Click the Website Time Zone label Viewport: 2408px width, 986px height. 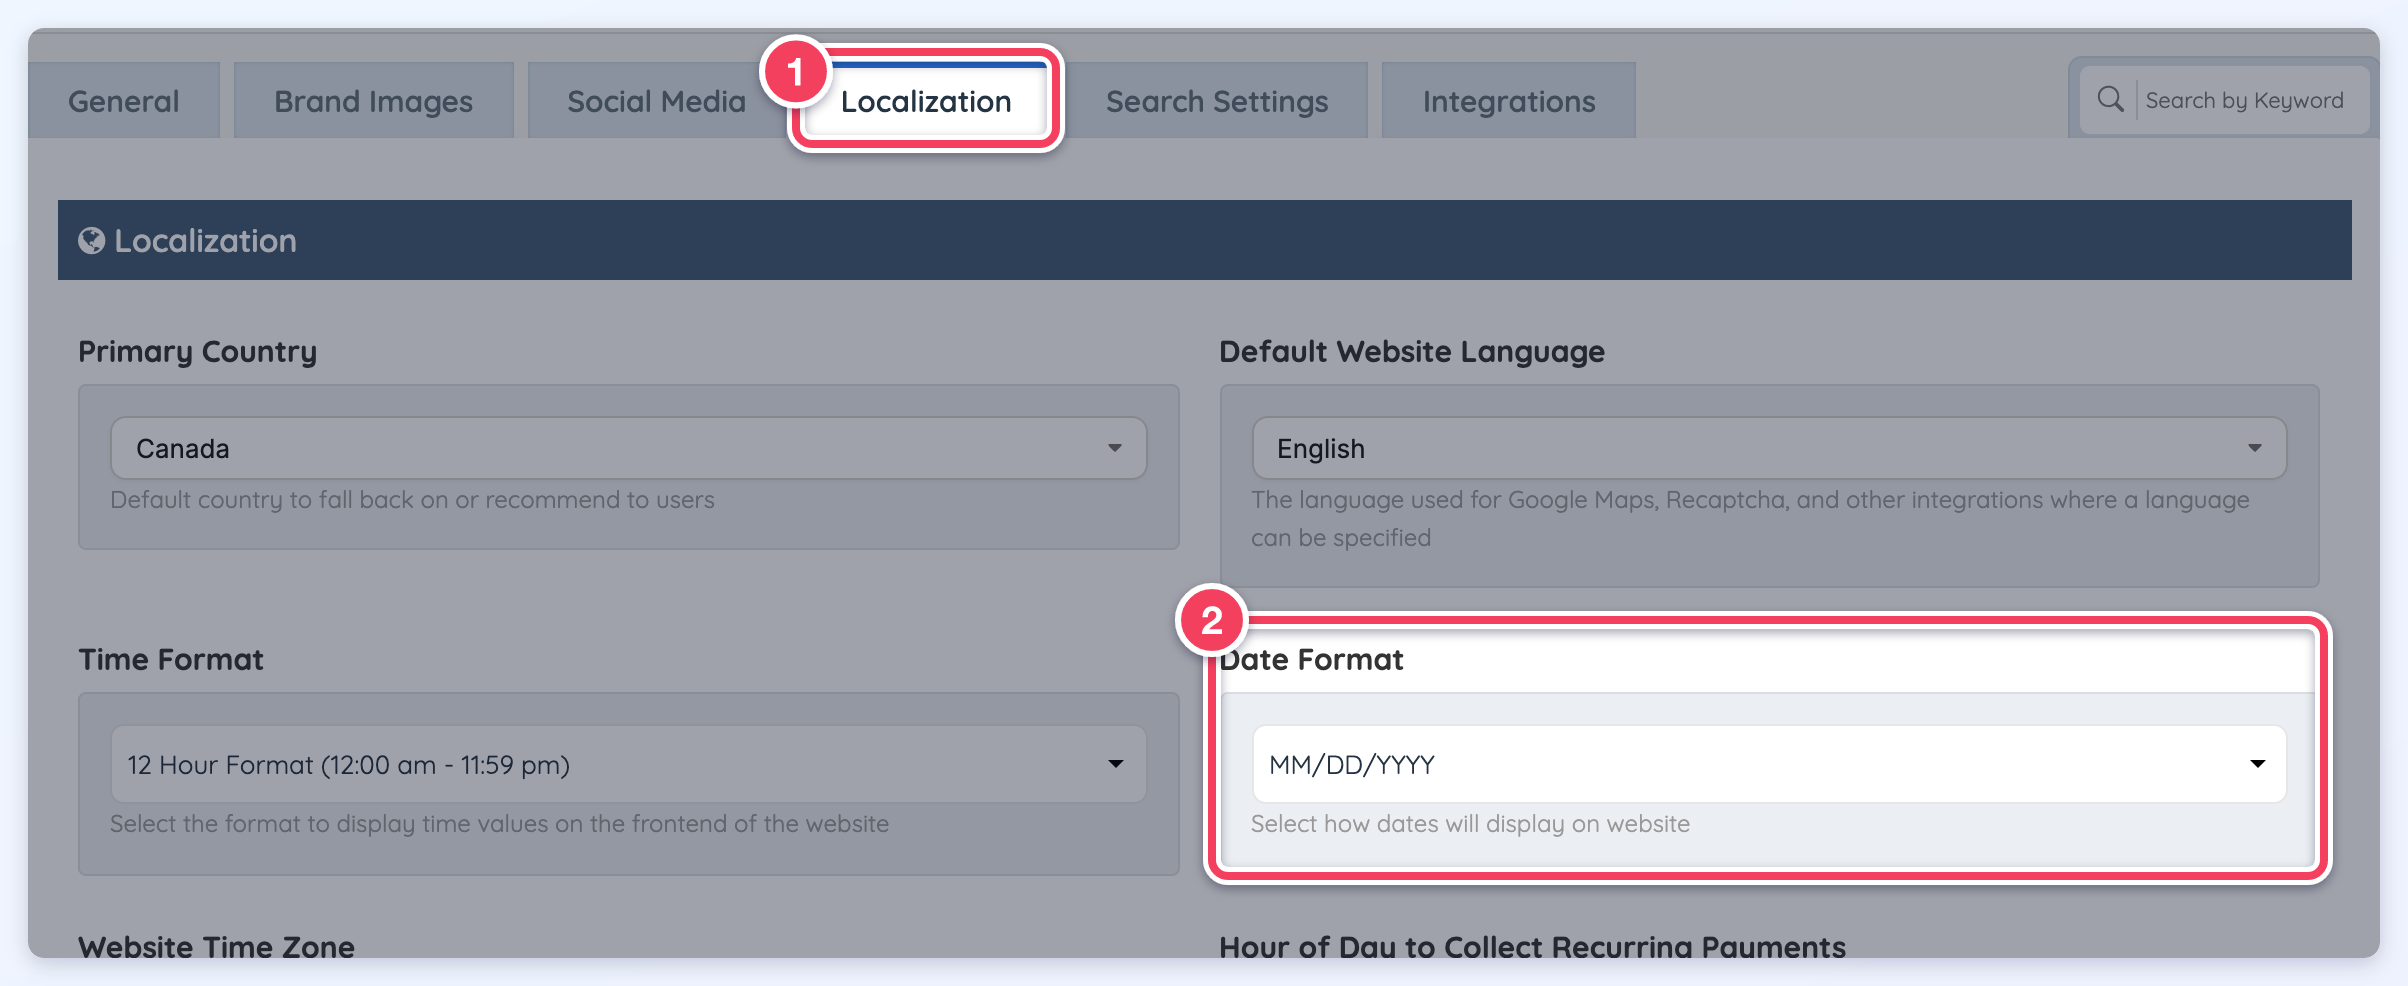[x=216, y=946]
